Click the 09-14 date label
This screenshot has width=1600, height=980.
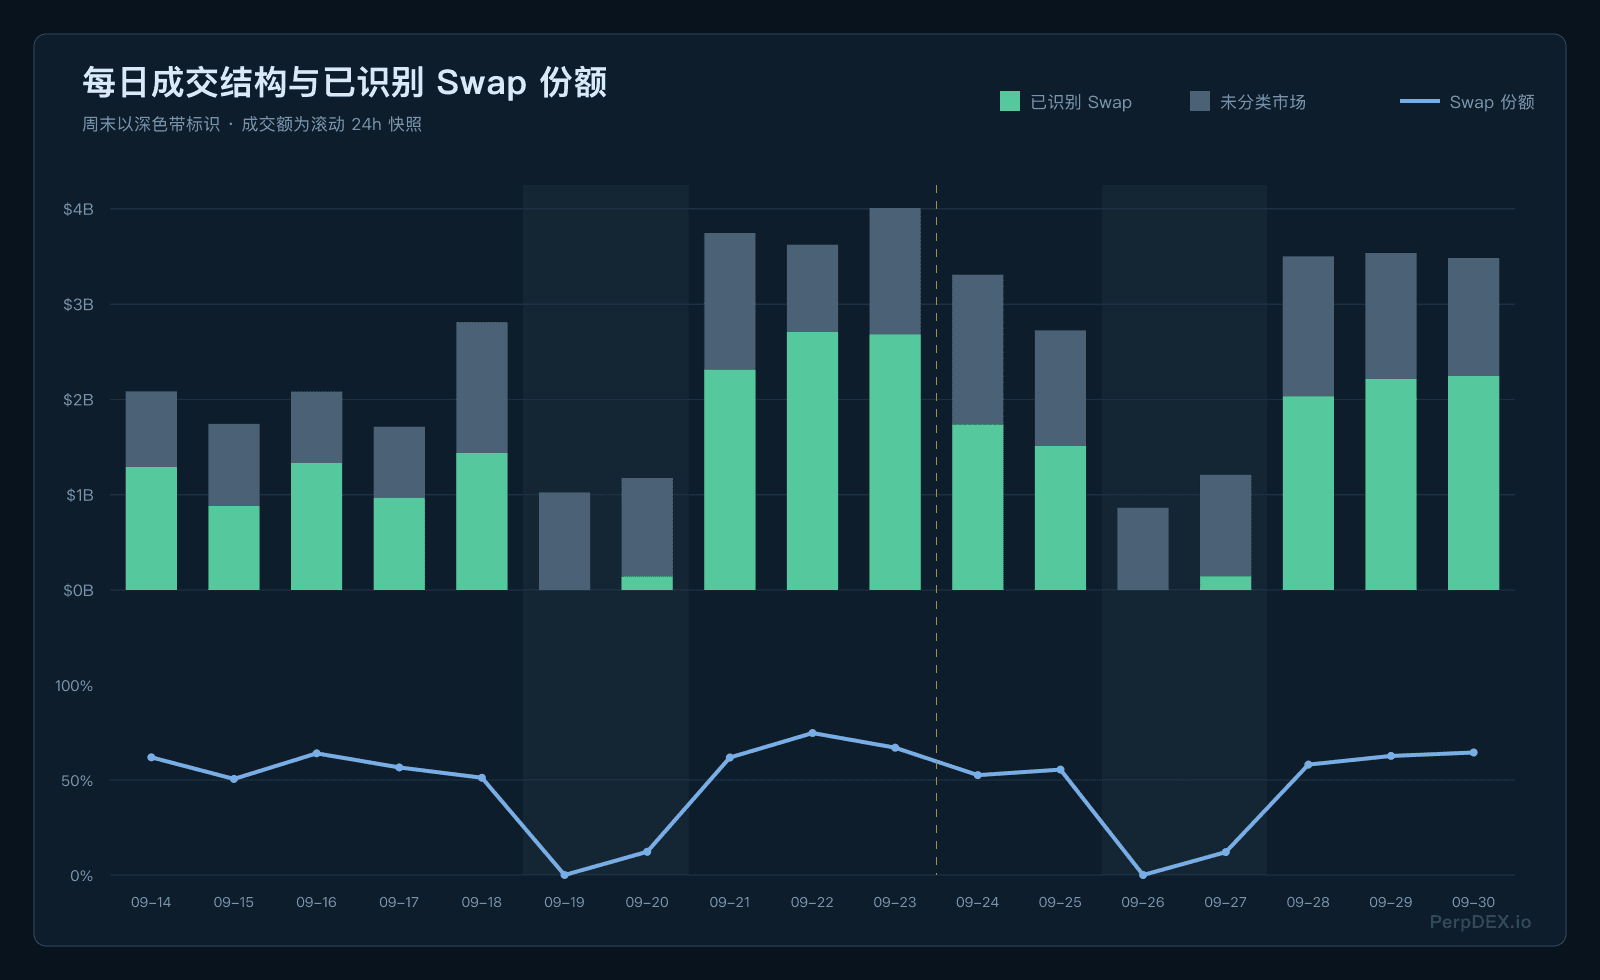pyautogui.click(x=151, y=902)
